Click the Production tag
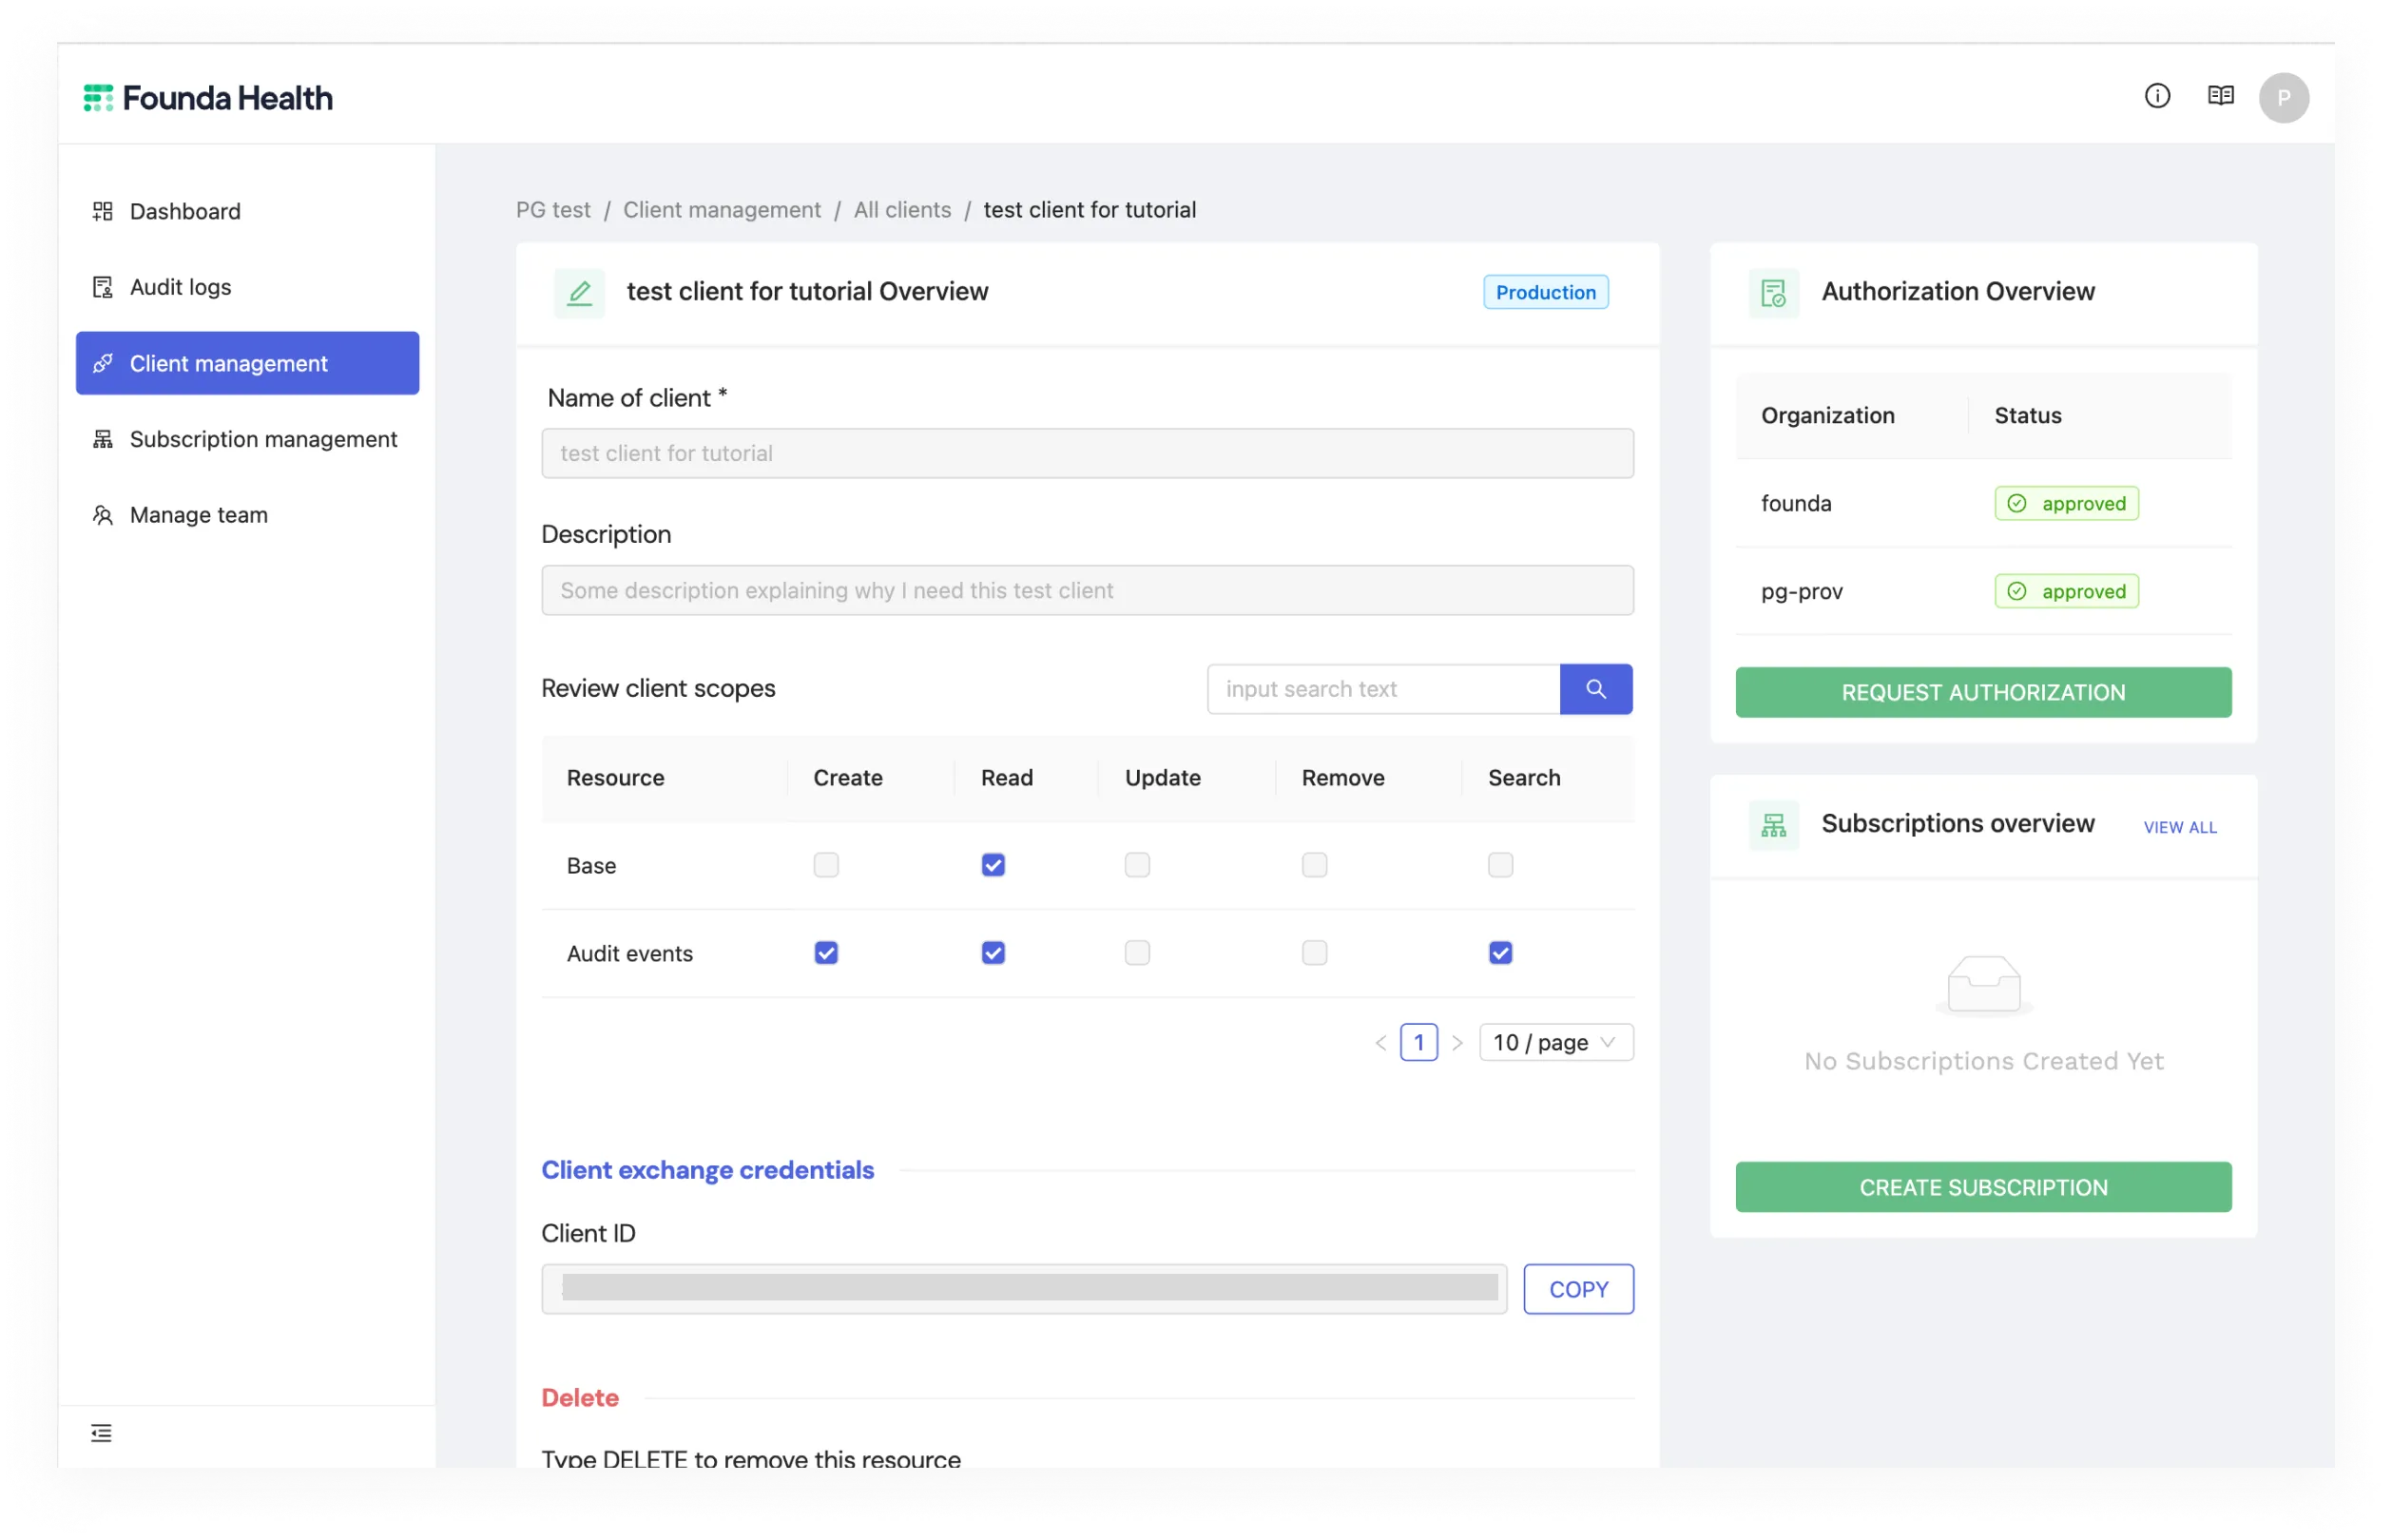Viewport: 2392px width, 1540px height. pyautogui.click(x=1545, y=292)
